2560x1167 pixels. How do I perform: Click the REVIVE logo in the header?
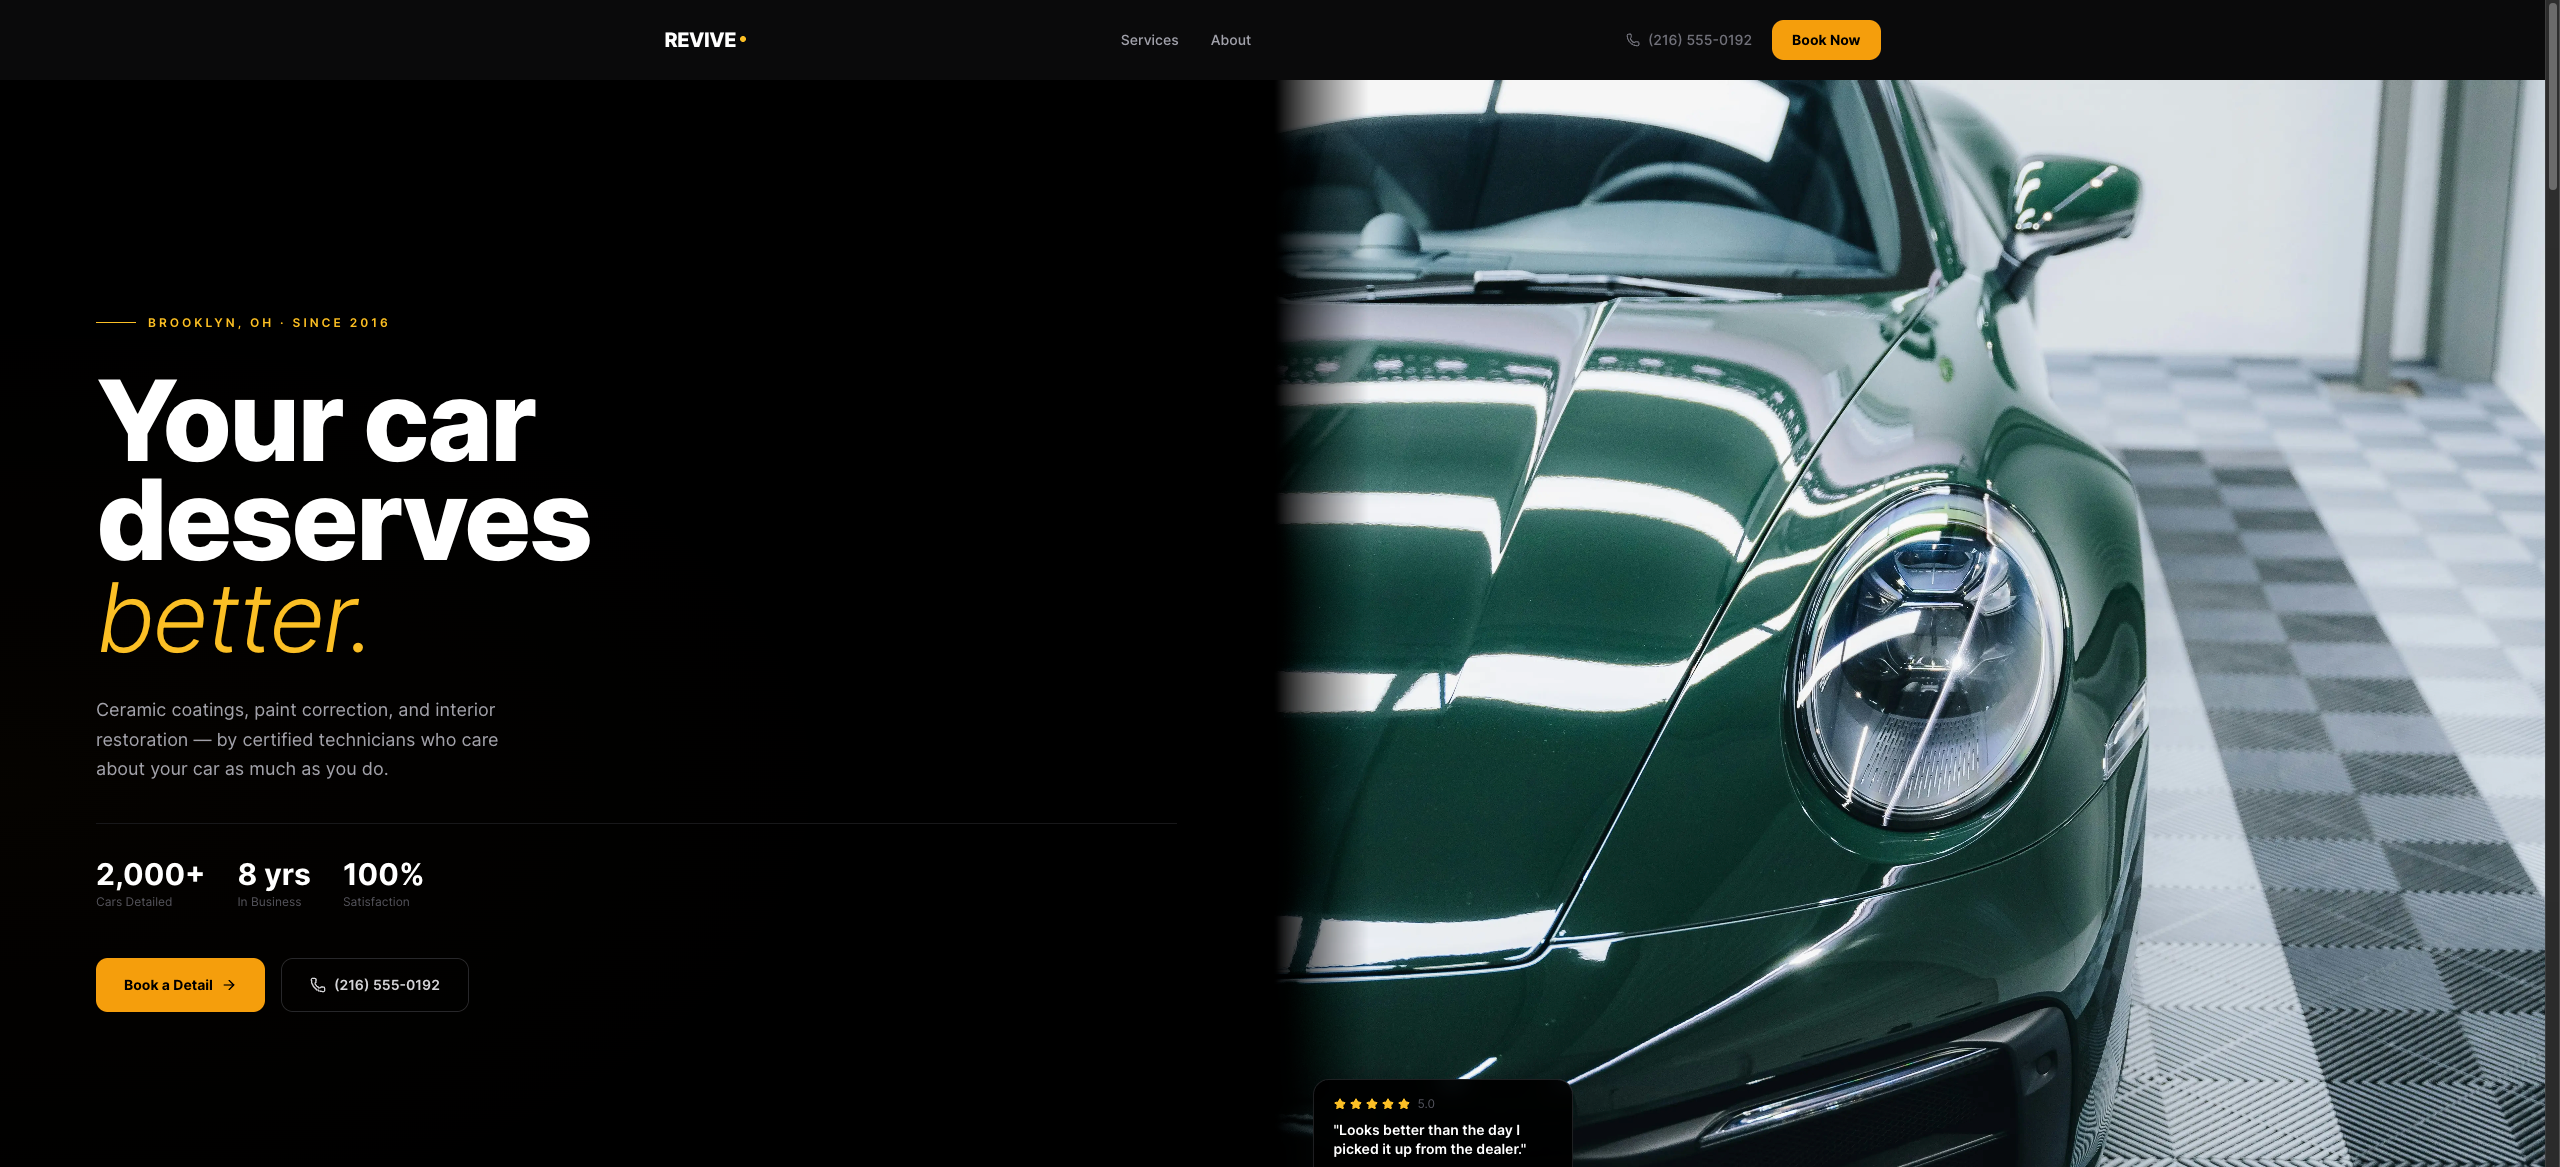pos(700,40)
